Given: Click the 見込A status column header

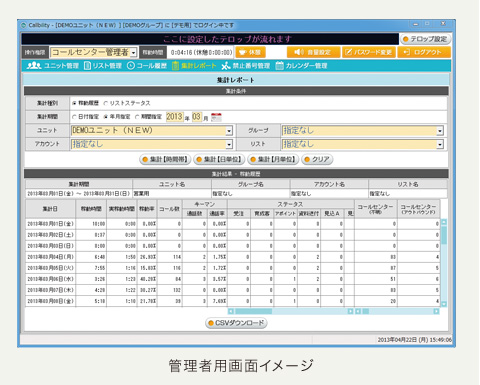Looking at the screenshot, I should (332, 214).
